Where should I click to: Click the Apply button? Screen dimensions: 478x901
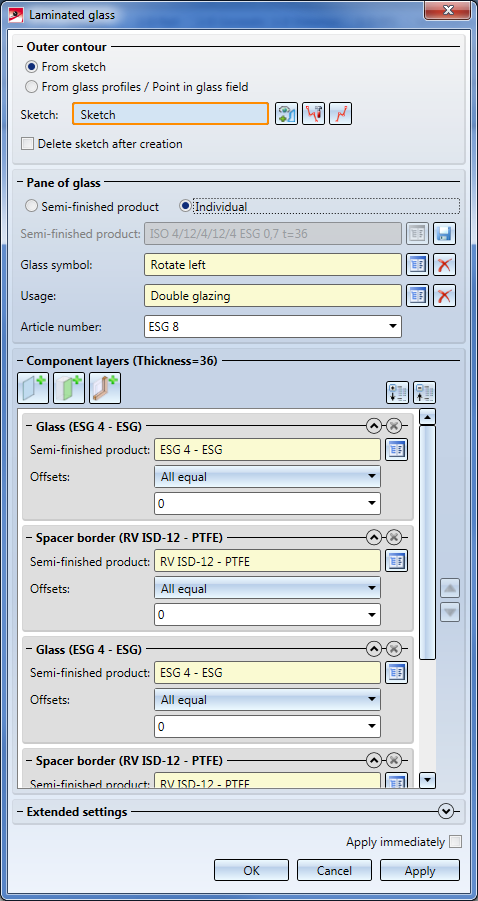(x=420, y=870)
